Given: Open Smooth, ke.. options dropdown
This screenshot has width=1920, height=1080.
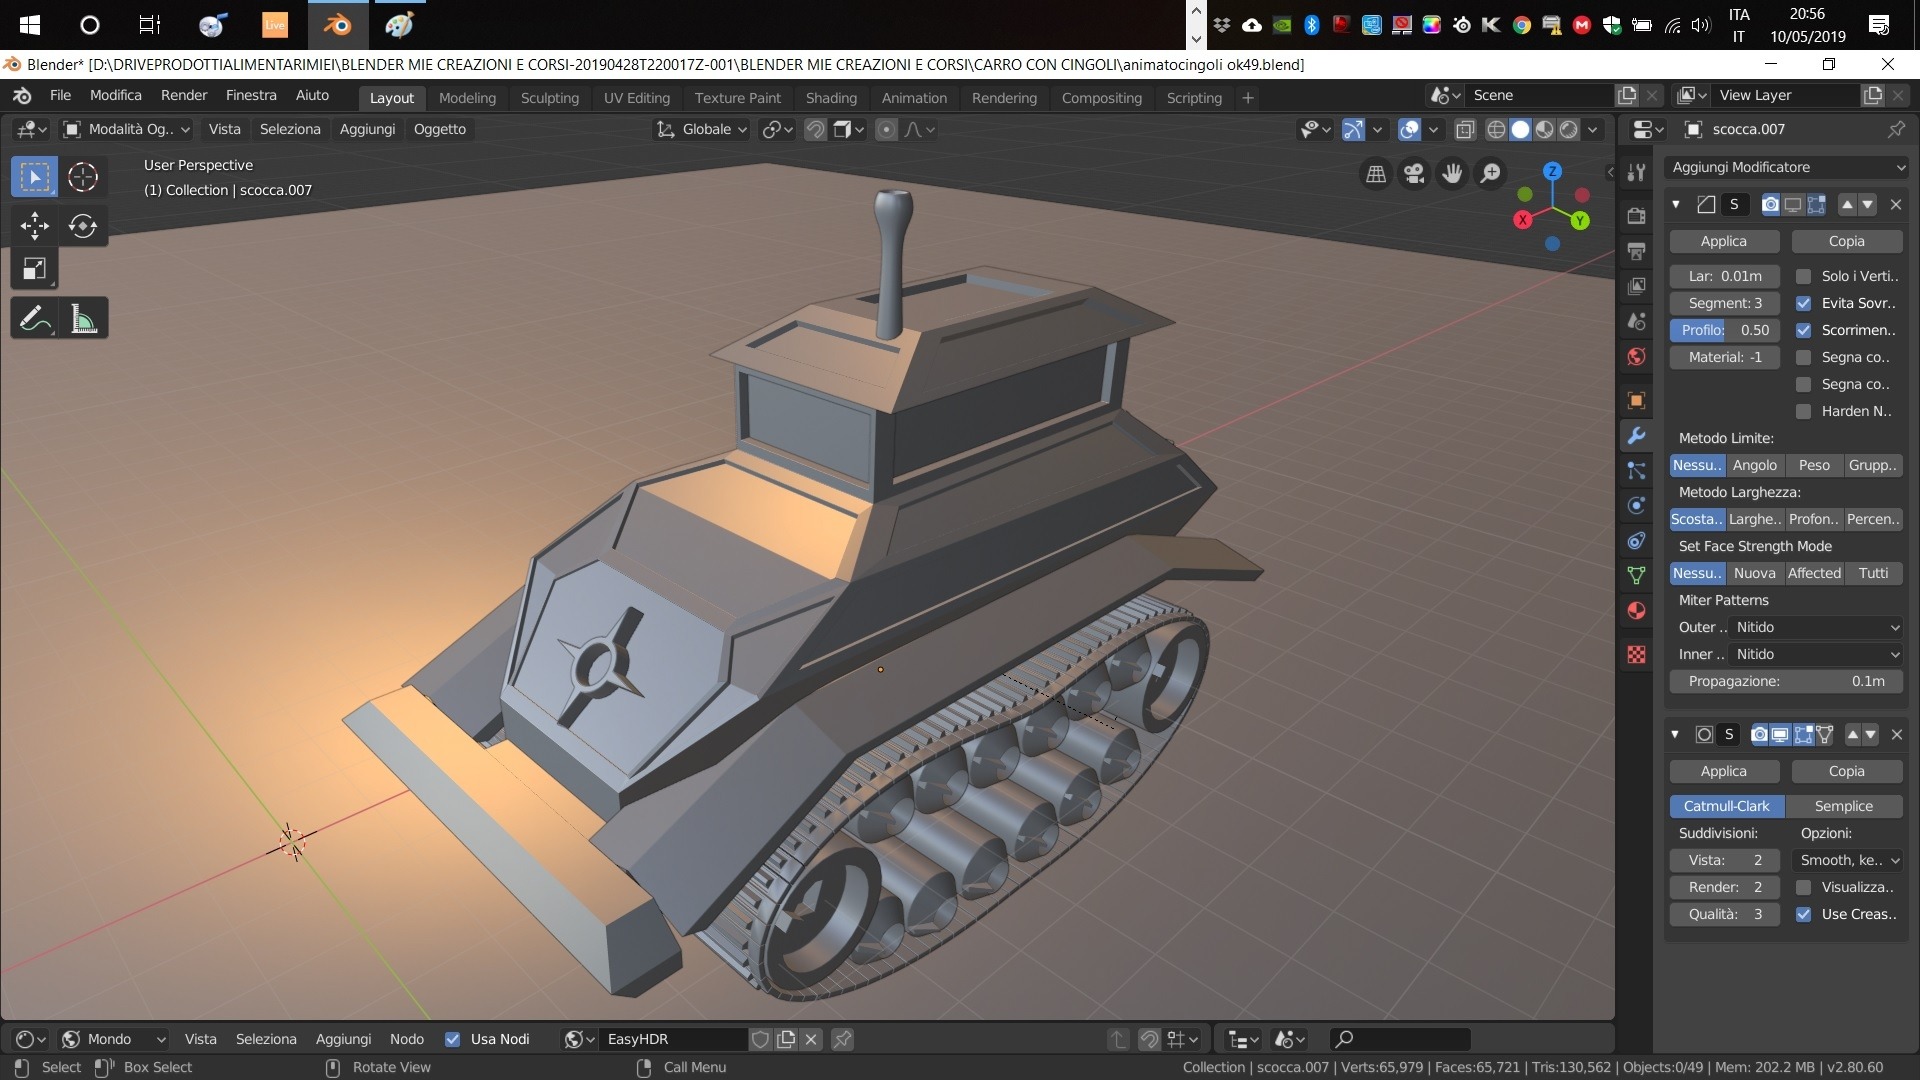Looking at the screenshot, I should tap(1846, 860).
